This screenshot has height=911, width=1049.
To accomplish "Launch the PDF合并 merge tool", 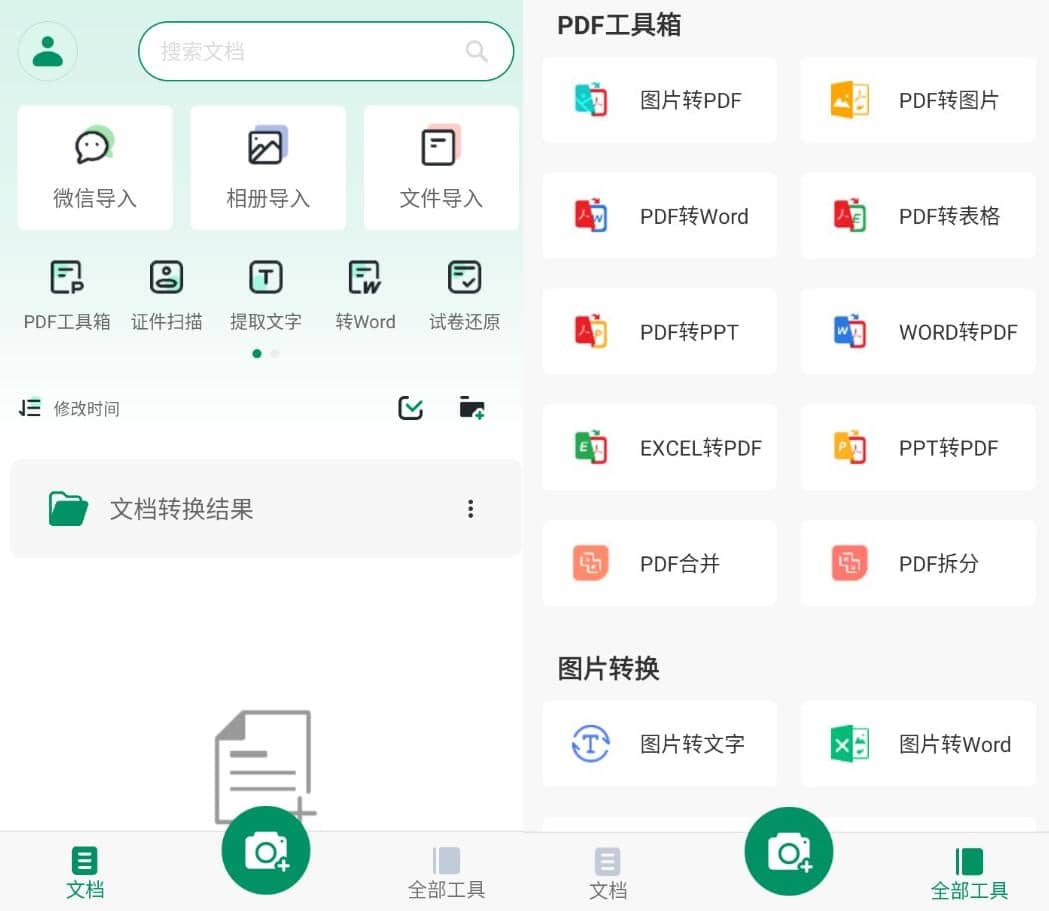I will pos(659,563).
